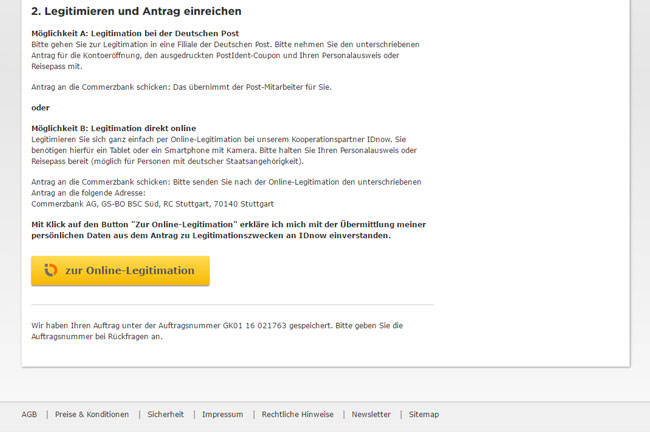The image size is (650, 432).
Task: Click bold consent text 'Mit Klick auf den Button'
Action: click(x=80, y=224)
